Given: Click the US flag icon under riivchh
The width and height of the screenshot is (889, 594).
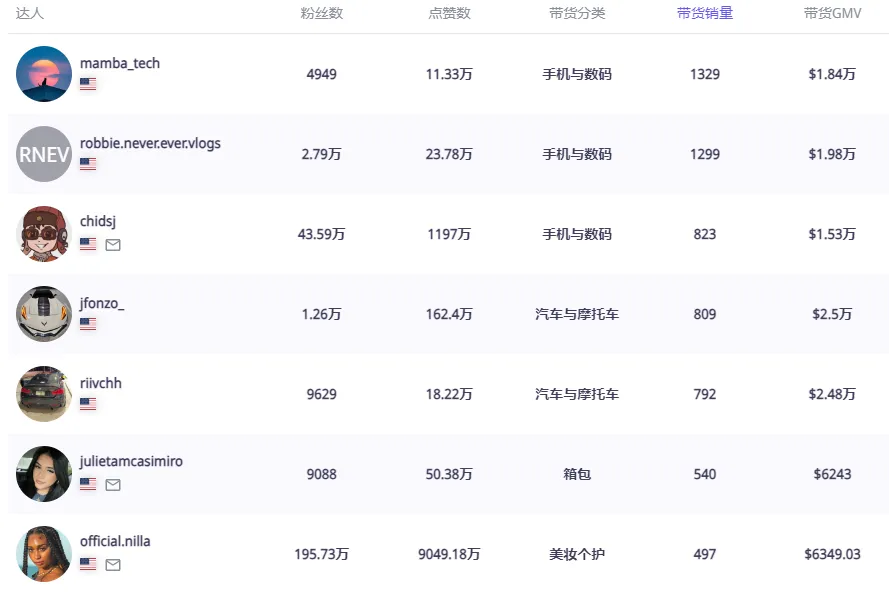Looking at the screenshot, I should click(88, 404).
